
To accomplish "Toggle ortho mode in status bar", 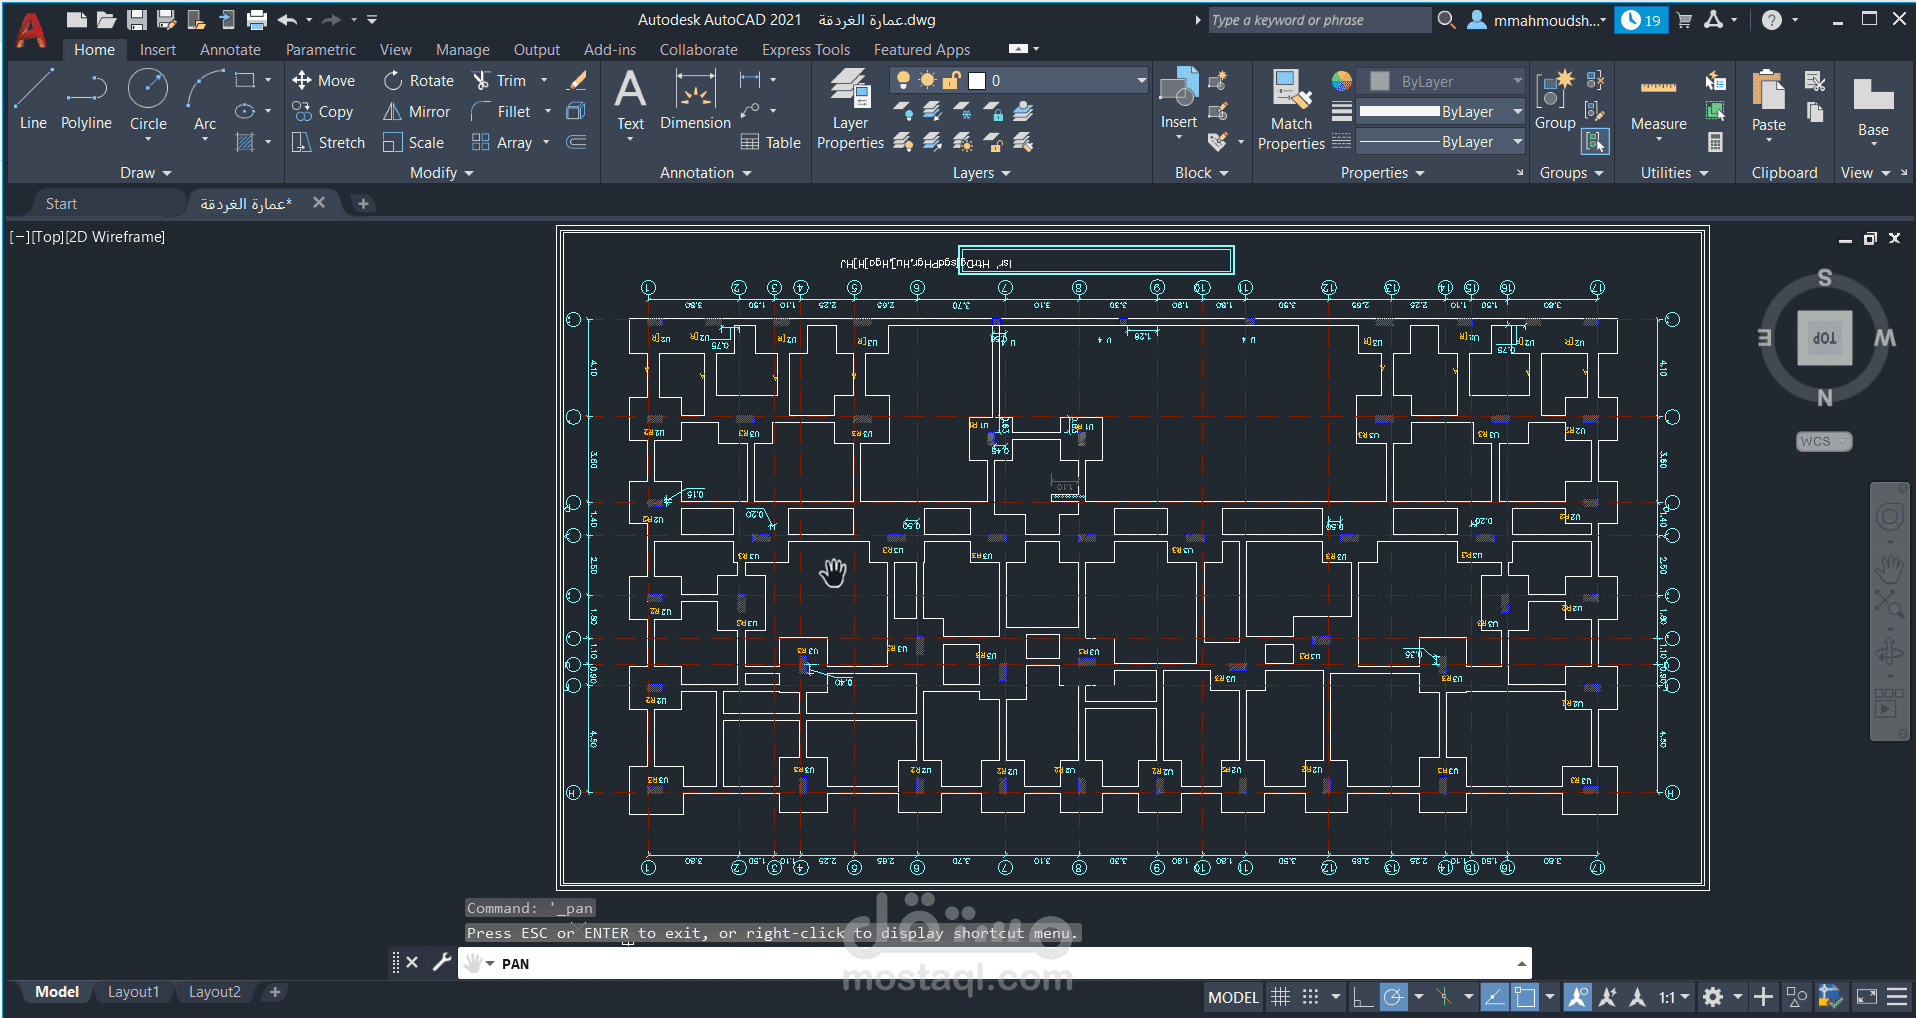I will coord(1362,997).
